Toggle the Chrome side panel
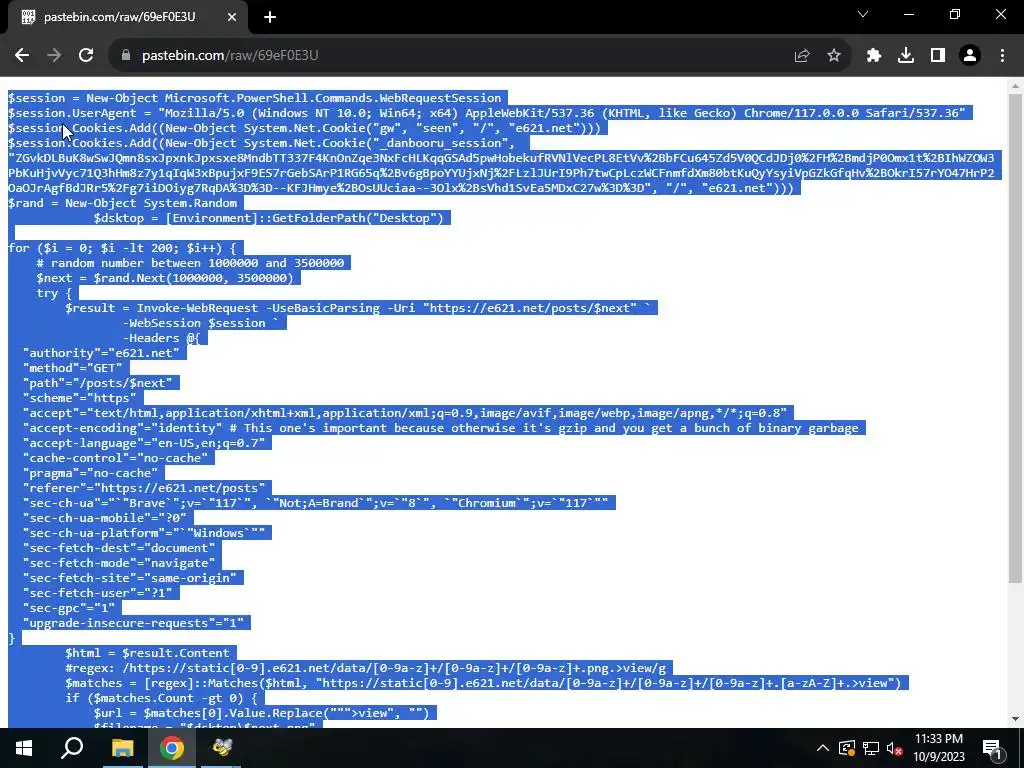Image resolution: width=1024 pixels, height=768 pixels. 938,56
